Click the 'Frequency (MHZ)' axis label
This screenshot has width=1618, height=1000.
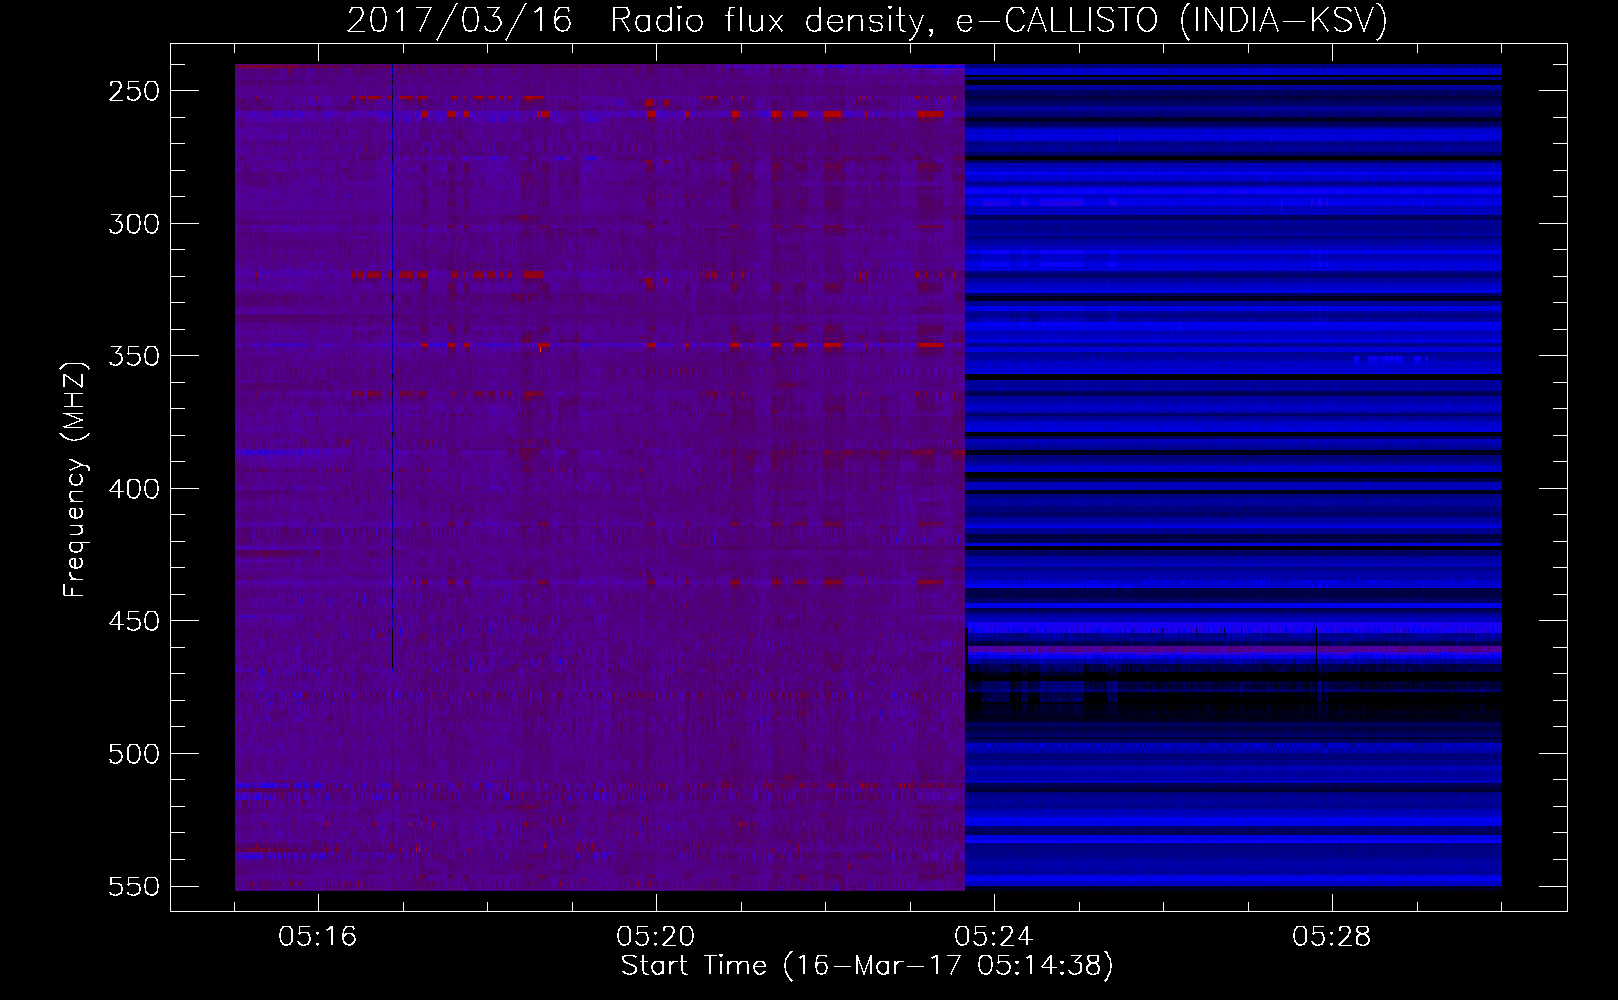(75, 479)
